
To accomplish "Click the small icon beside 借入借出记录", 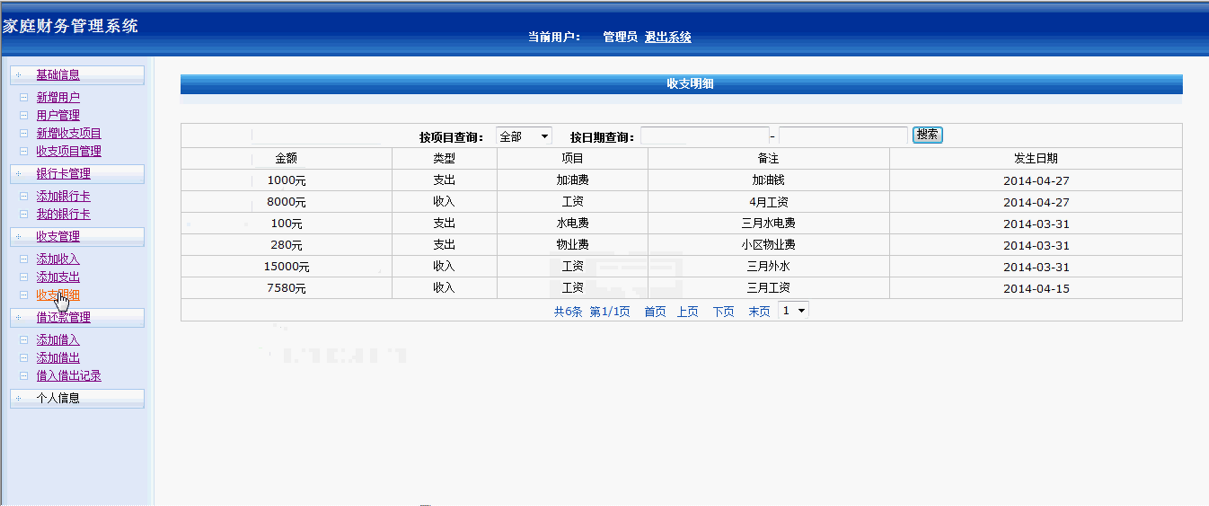I will 24,376.
